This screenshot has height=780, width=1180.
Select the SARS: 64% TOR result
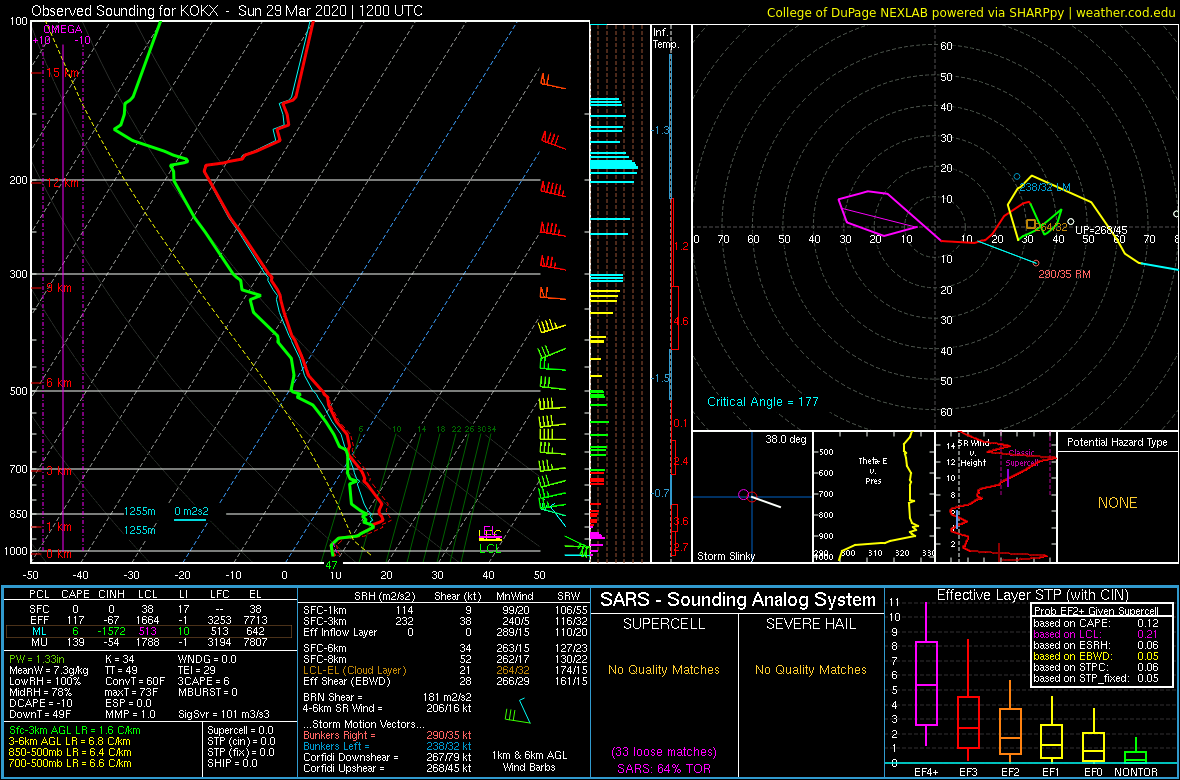click(x=665, y=767)
